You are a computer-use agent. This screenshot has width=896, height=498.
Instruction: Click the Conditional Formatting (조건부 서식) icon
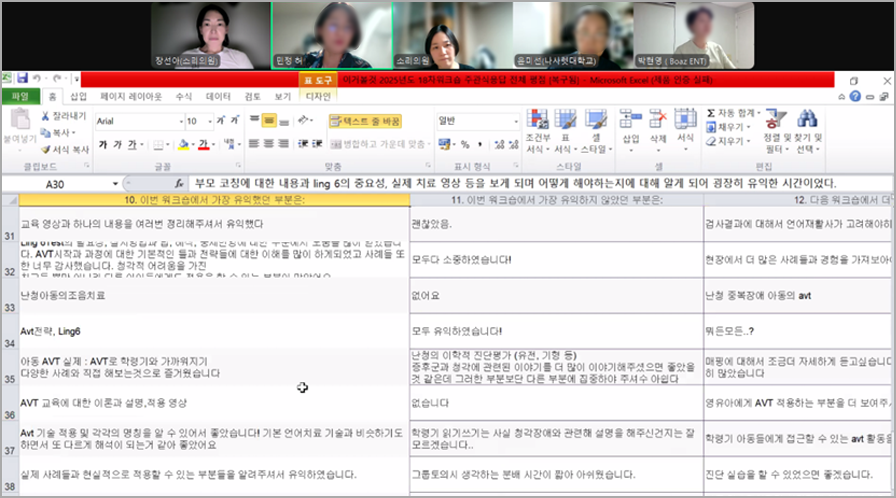tap(537, 119)
